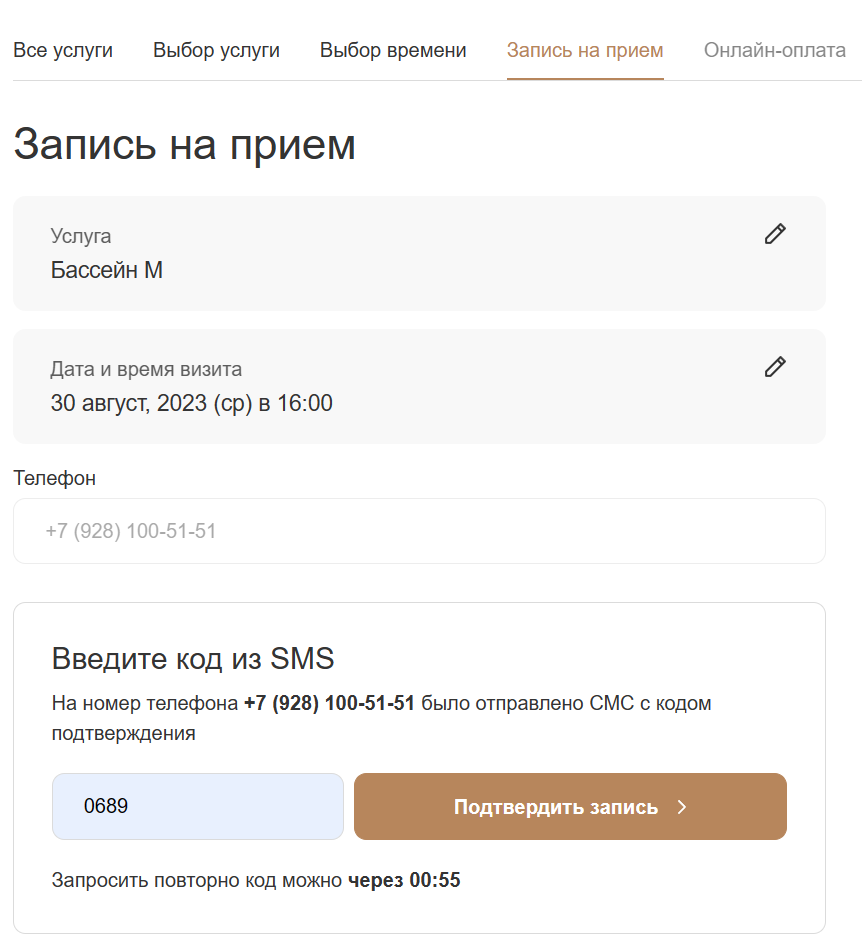Go to the Выбор времени tab
The width and height of the screenshot is (862, 946).
click(x=393, y=50)
